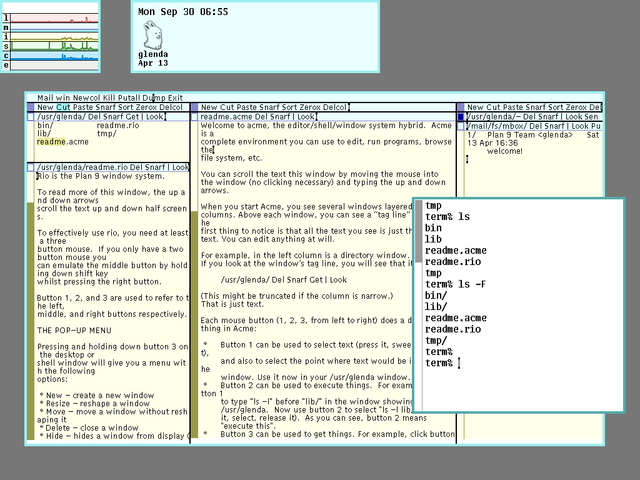The image size is (640, 480).
Task: Click the 'c' blue graph in stats
Action: click(54, 56)
